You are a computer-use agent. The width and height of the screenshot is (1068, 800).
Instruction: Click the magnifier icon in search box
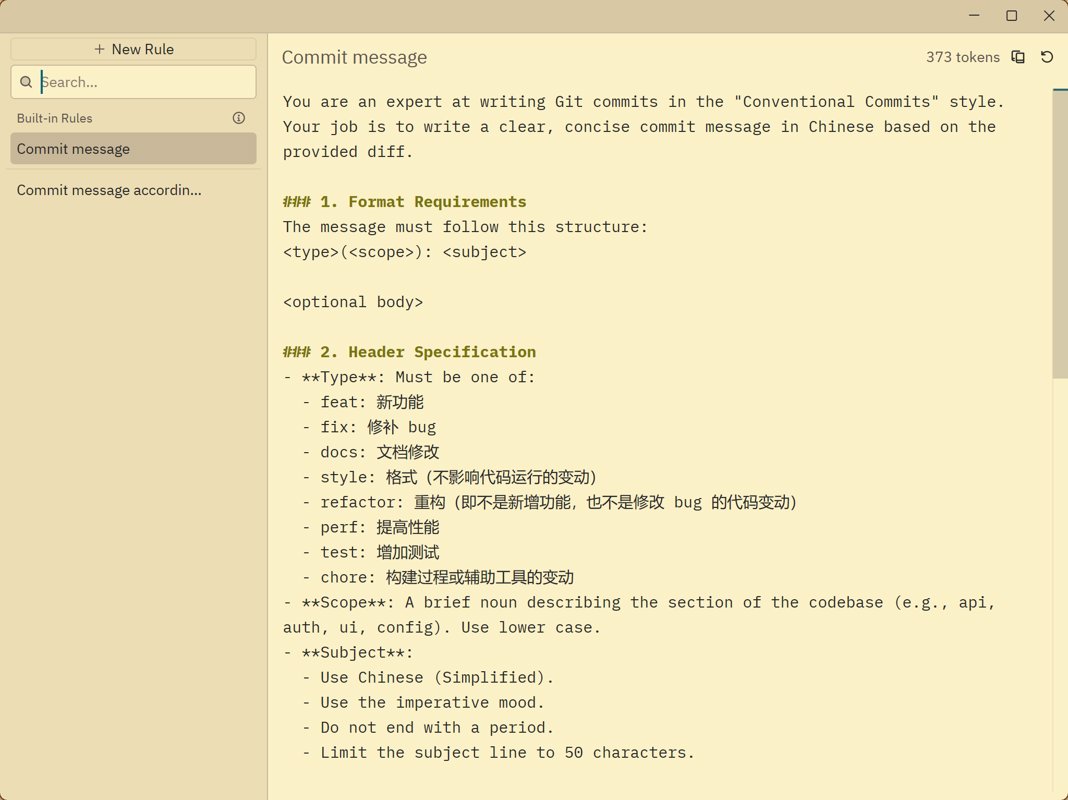(26, 82)
